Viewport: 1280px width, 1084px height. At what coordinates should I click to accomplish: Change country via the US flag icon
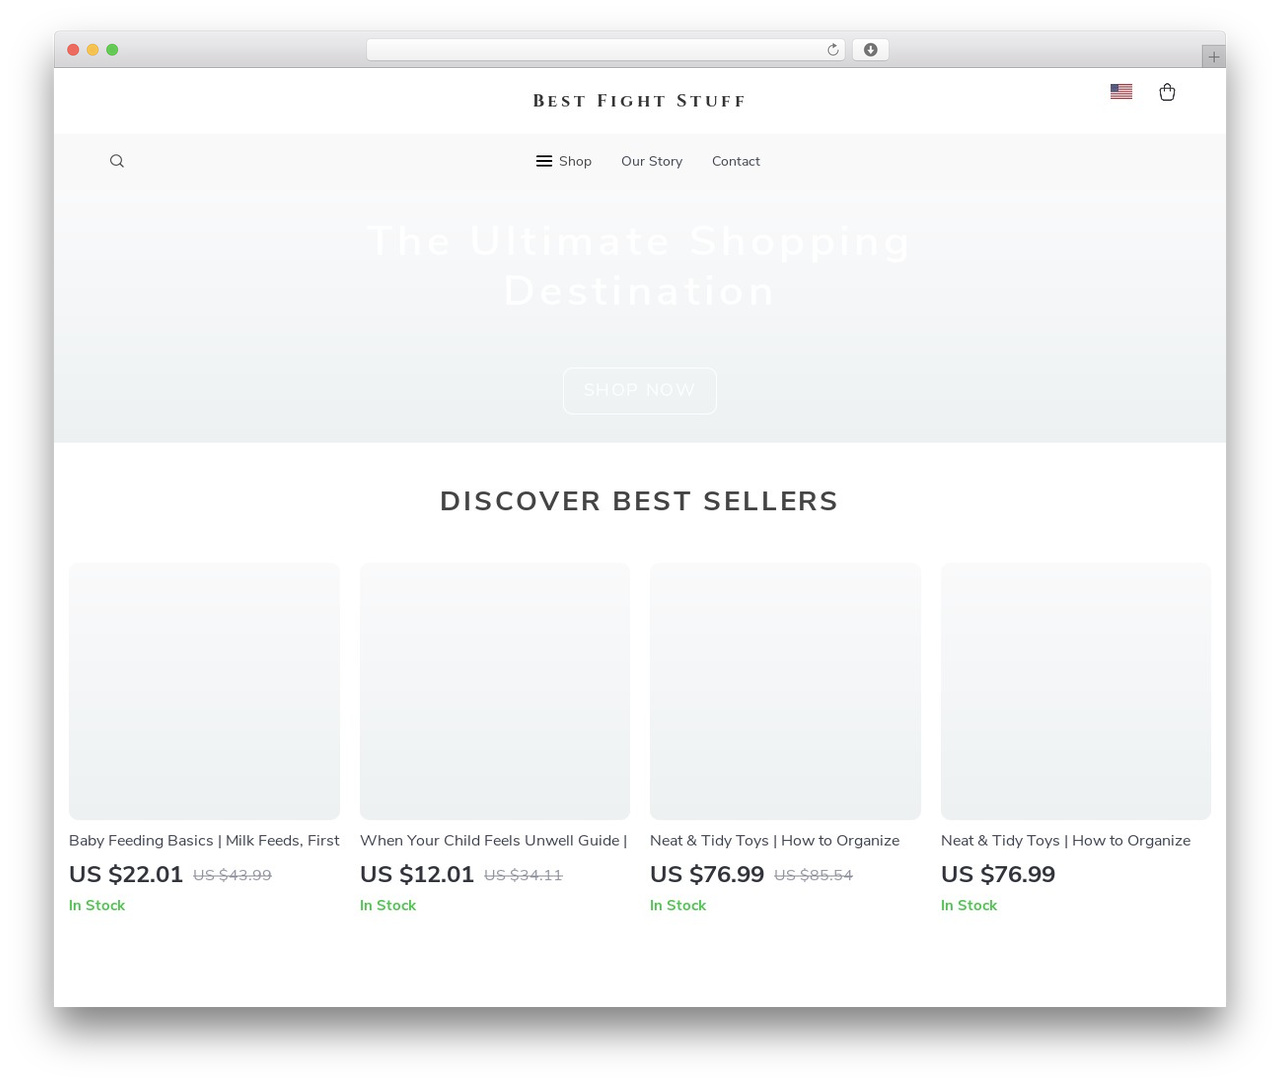(x=1121, y=91)
